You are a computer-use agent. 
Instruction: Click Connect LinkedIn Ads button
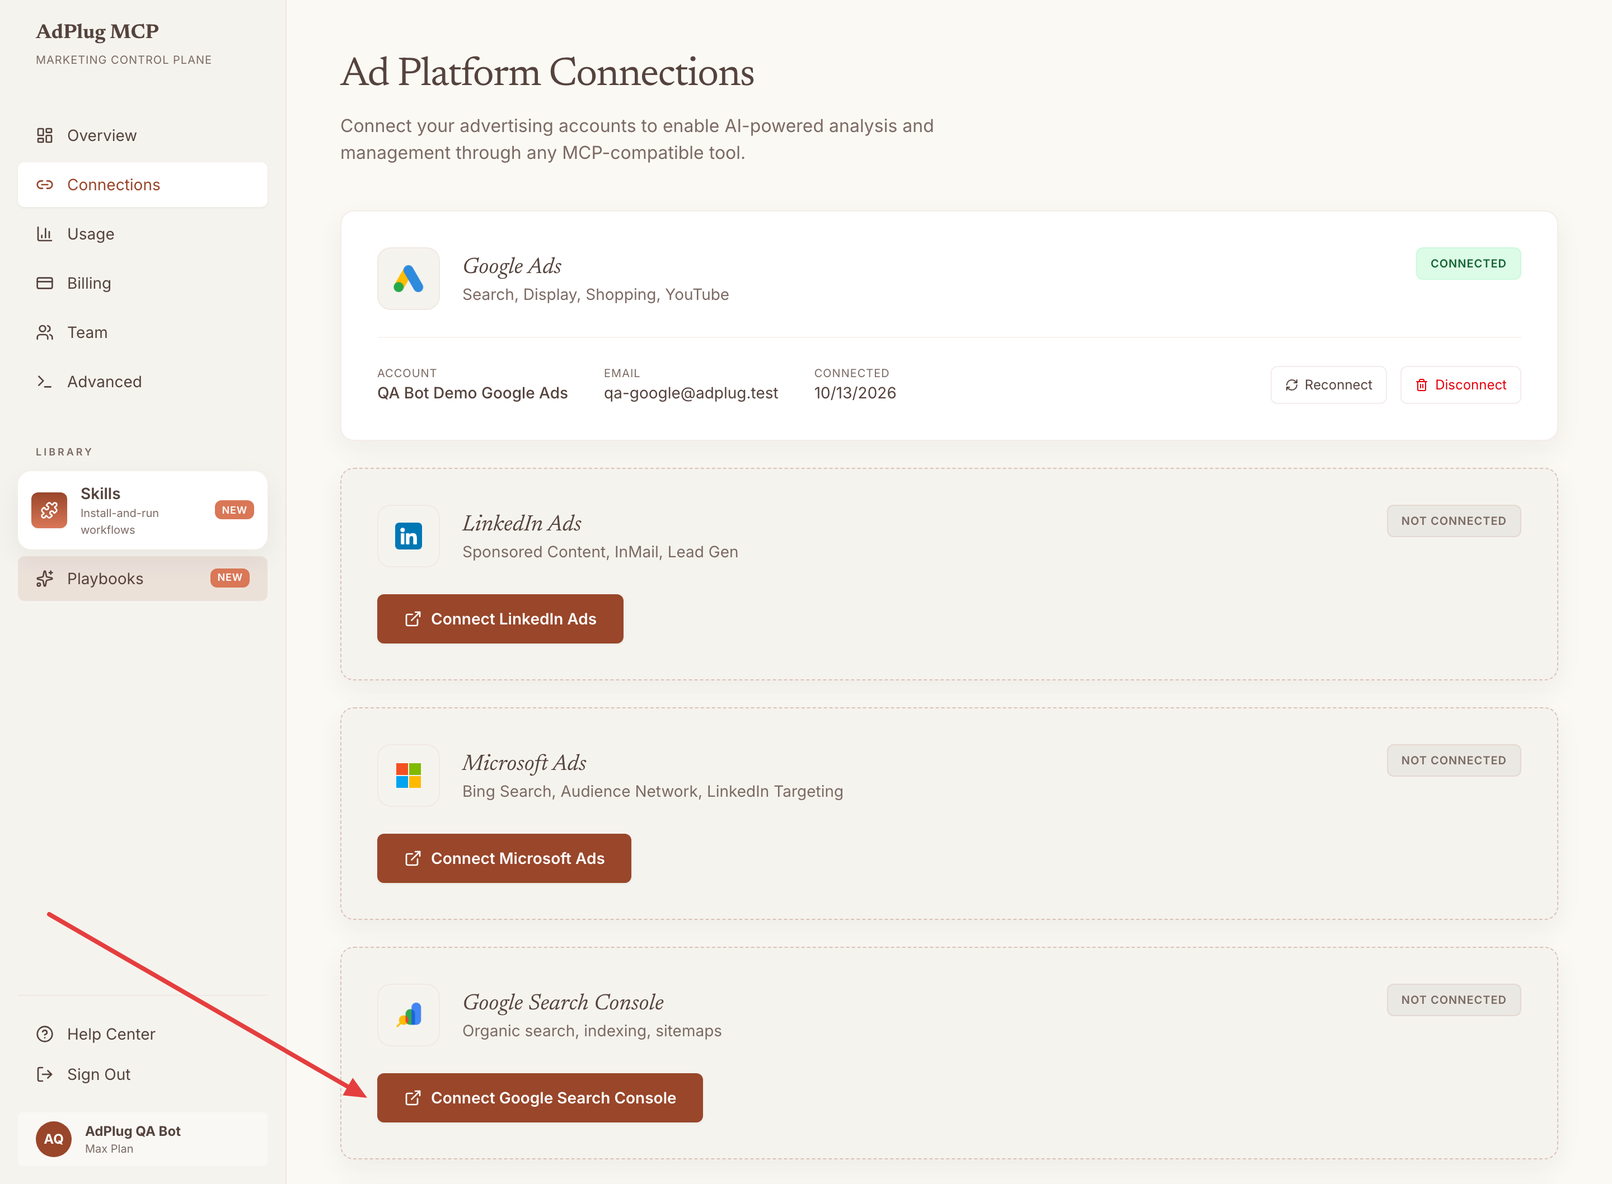click(x=500, y=619)
